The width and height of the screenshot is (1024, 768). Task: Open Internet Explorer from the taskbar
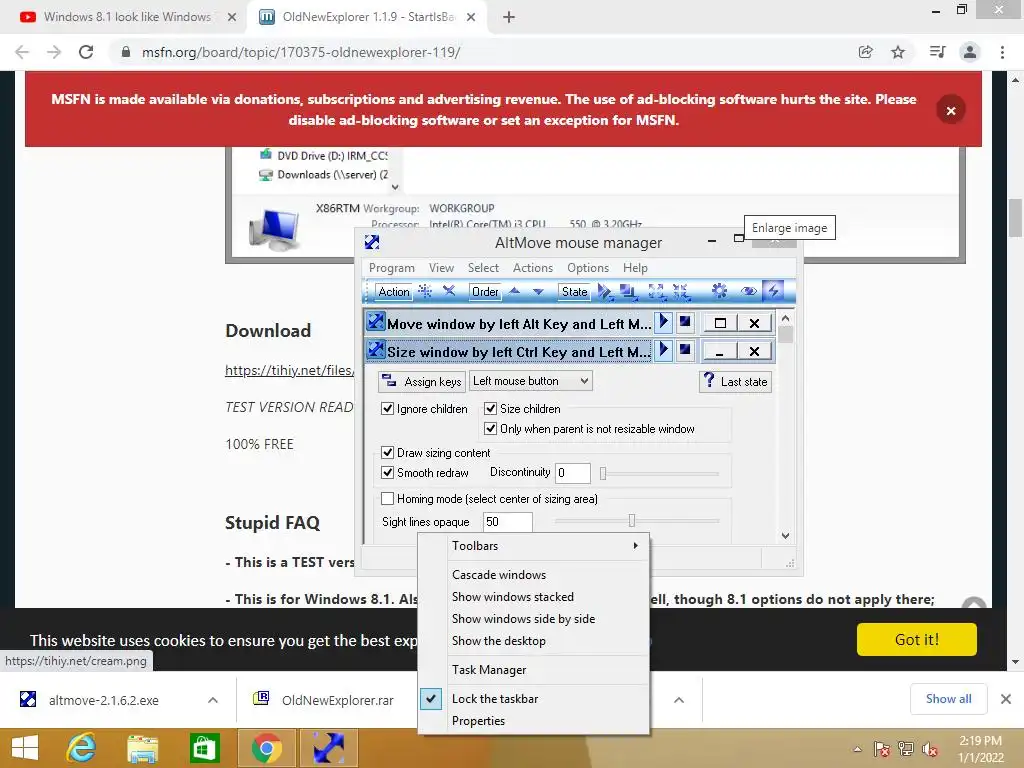81,748
